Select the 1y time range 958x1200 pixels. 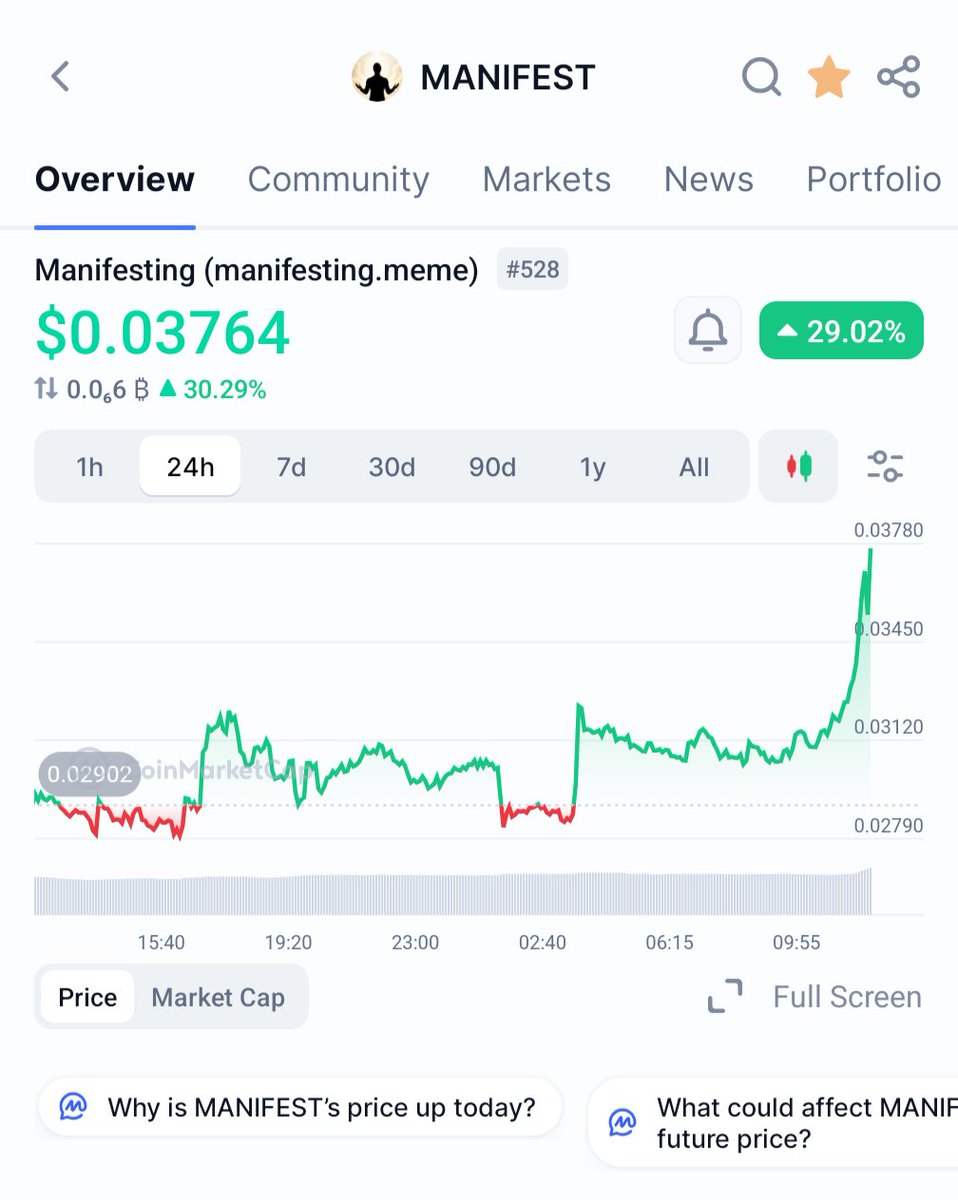593,467
